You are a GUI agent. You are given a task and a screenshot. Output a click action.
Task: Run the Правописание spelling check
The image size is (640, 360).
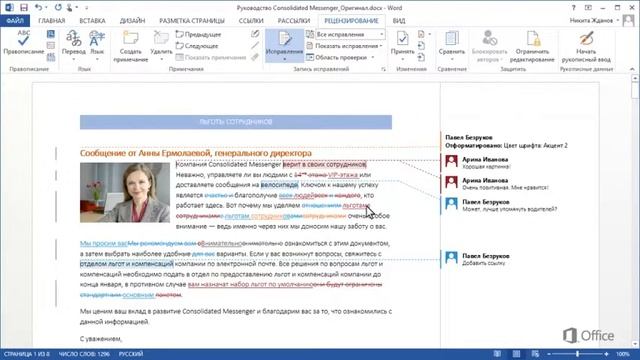pyautogui.click(x=23, y=42)
